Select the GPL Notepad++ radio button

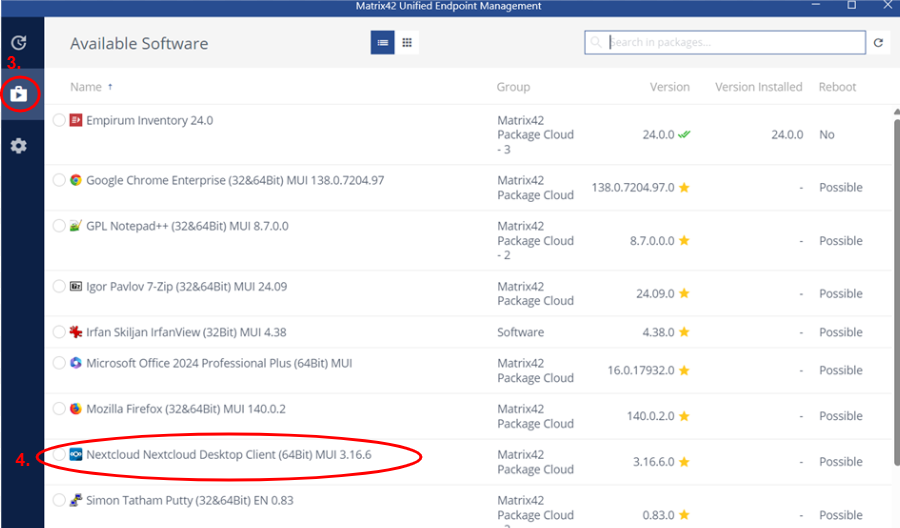[59, 226]
